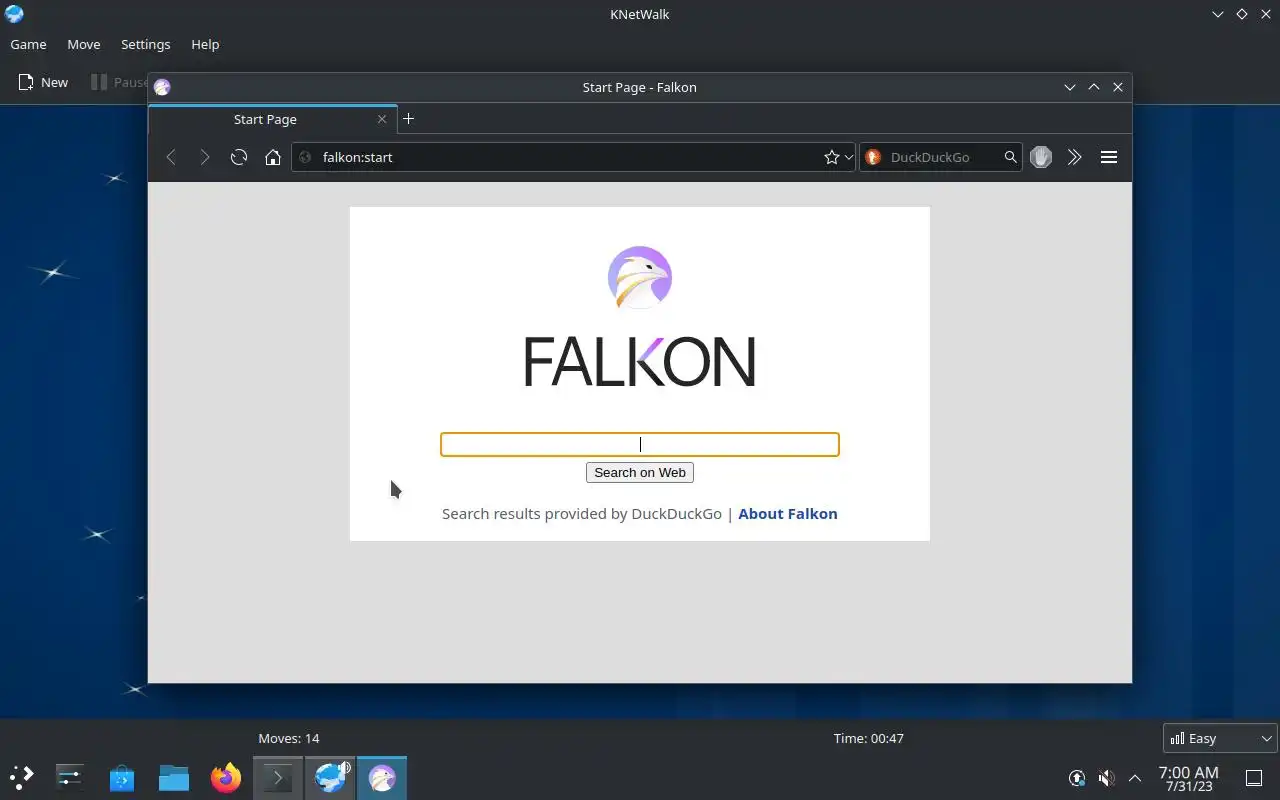The width and height of the screenshot is (1280, 800).
Task: Open the About Falkon link
Action: tap(788, 513)
